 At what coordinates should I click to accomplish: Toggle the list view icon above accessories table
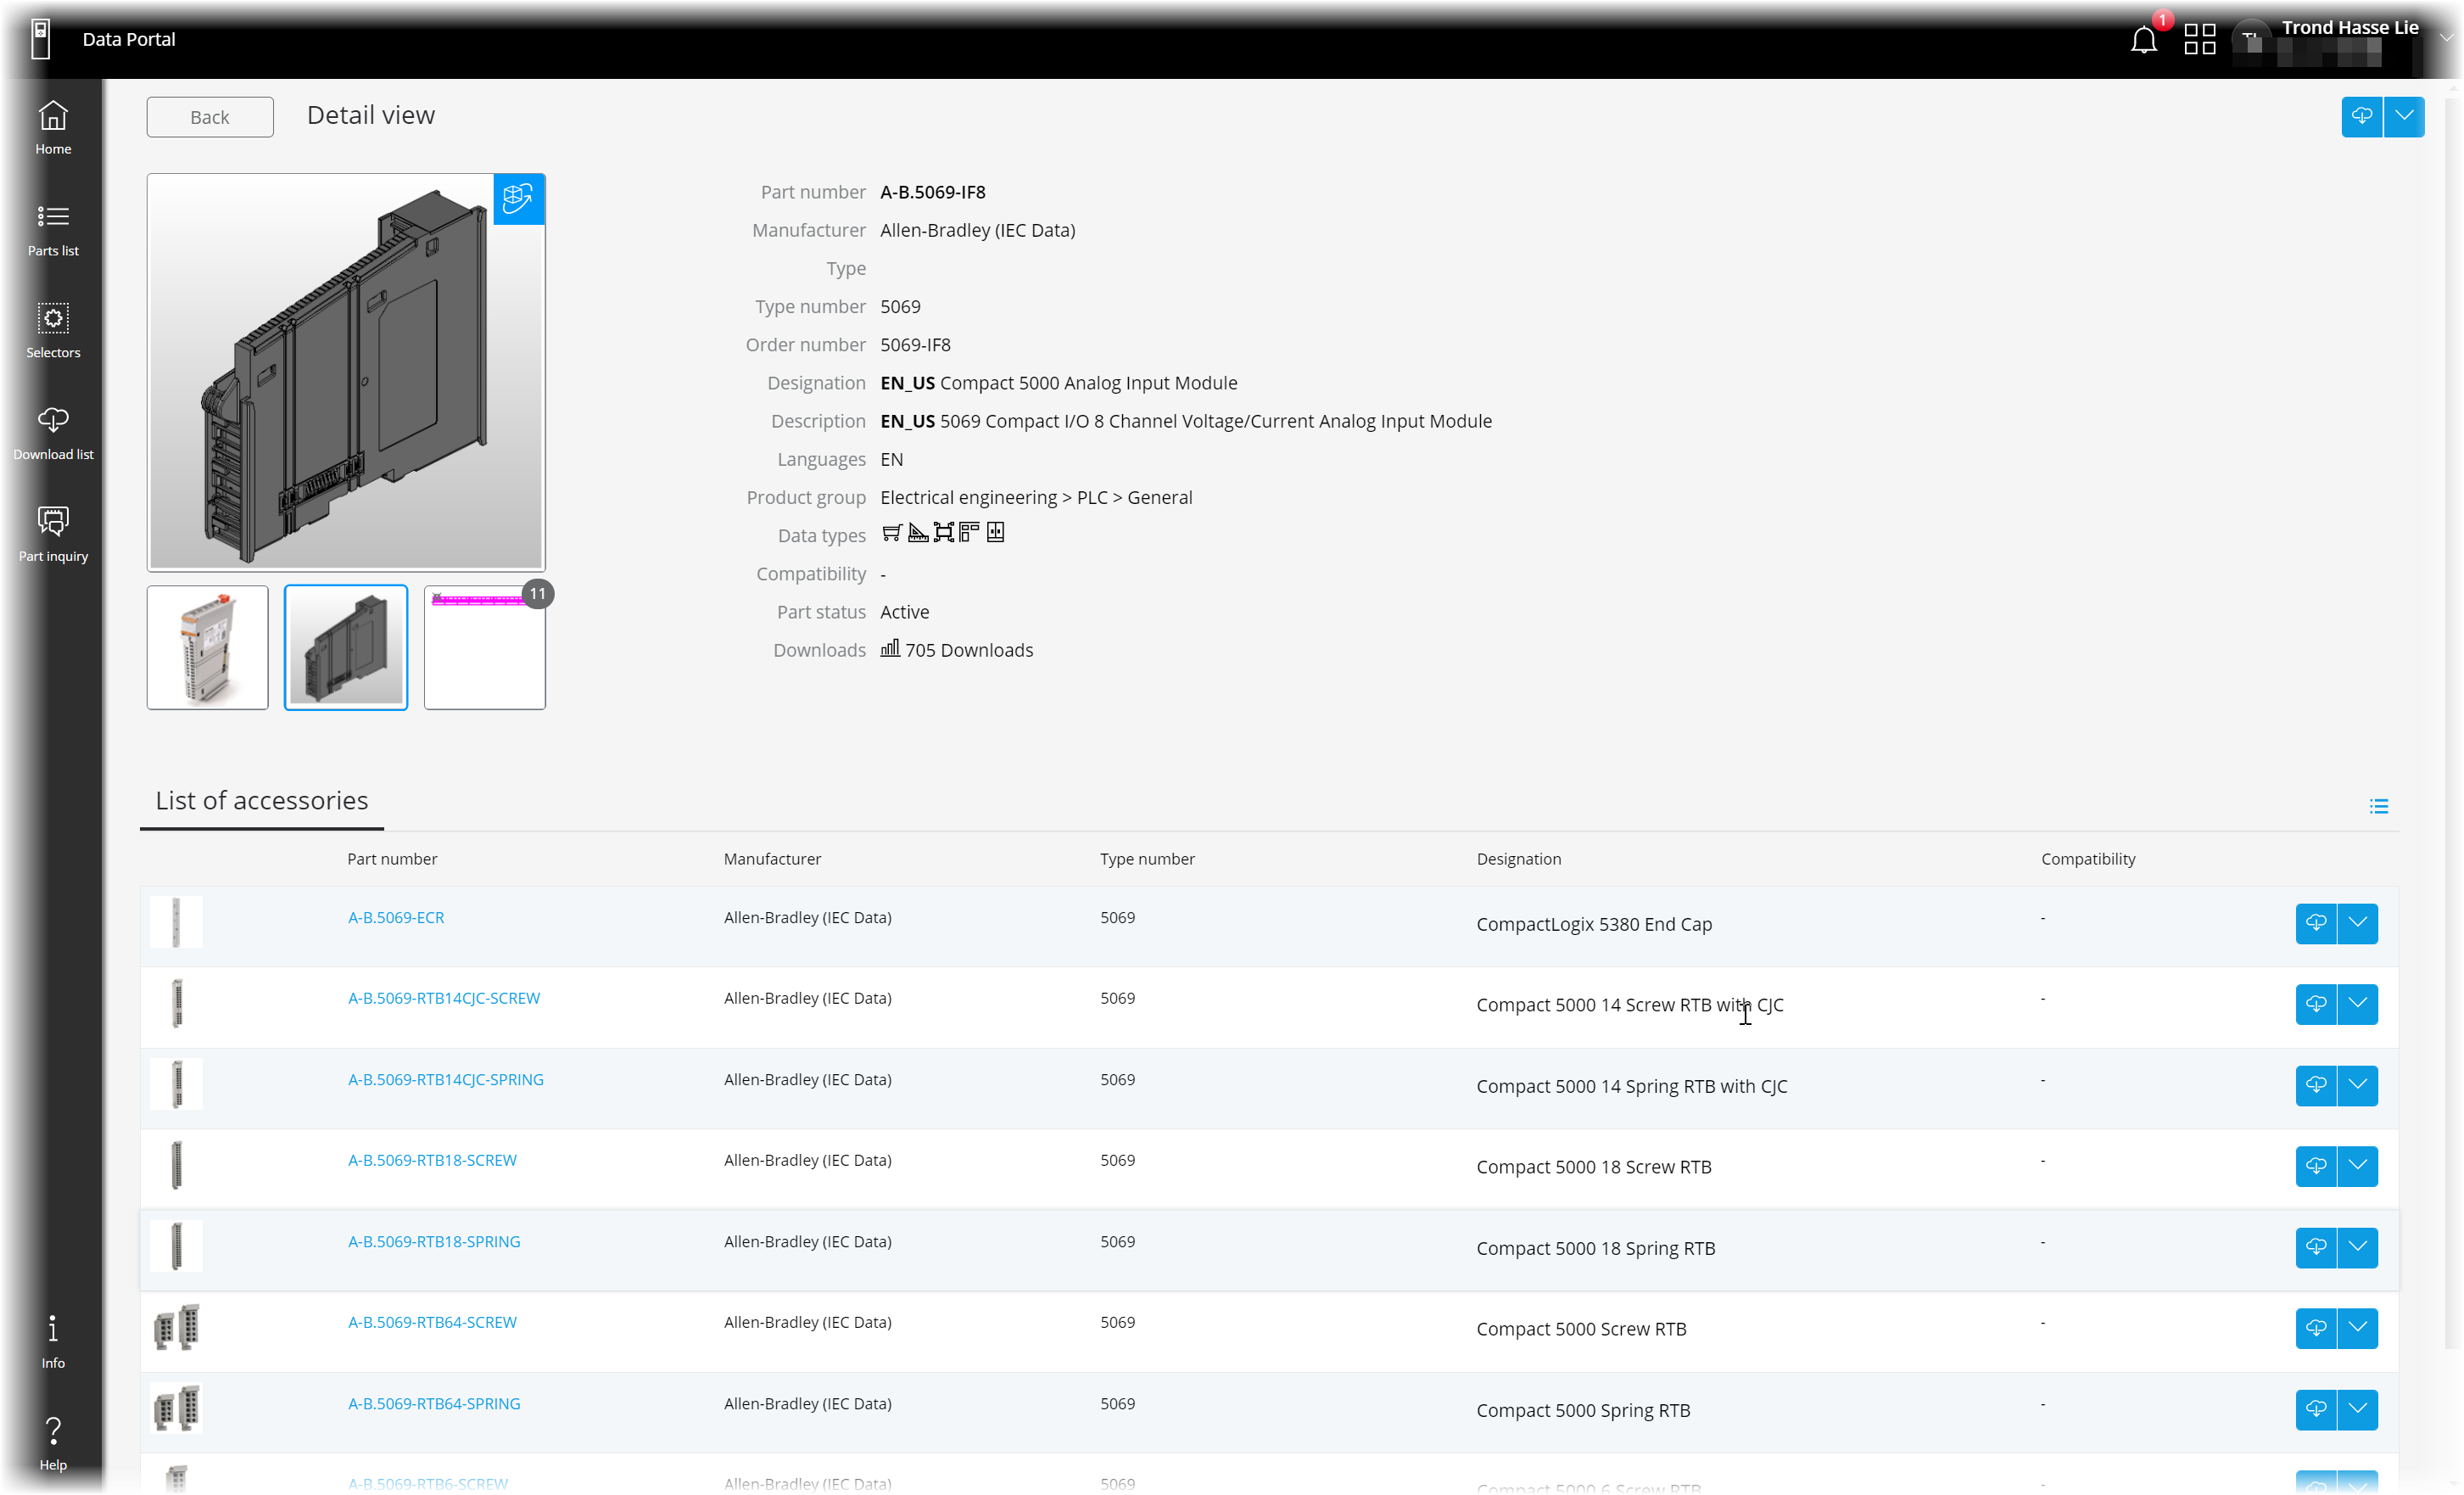pyautogui.click(x=2380, y=805)
